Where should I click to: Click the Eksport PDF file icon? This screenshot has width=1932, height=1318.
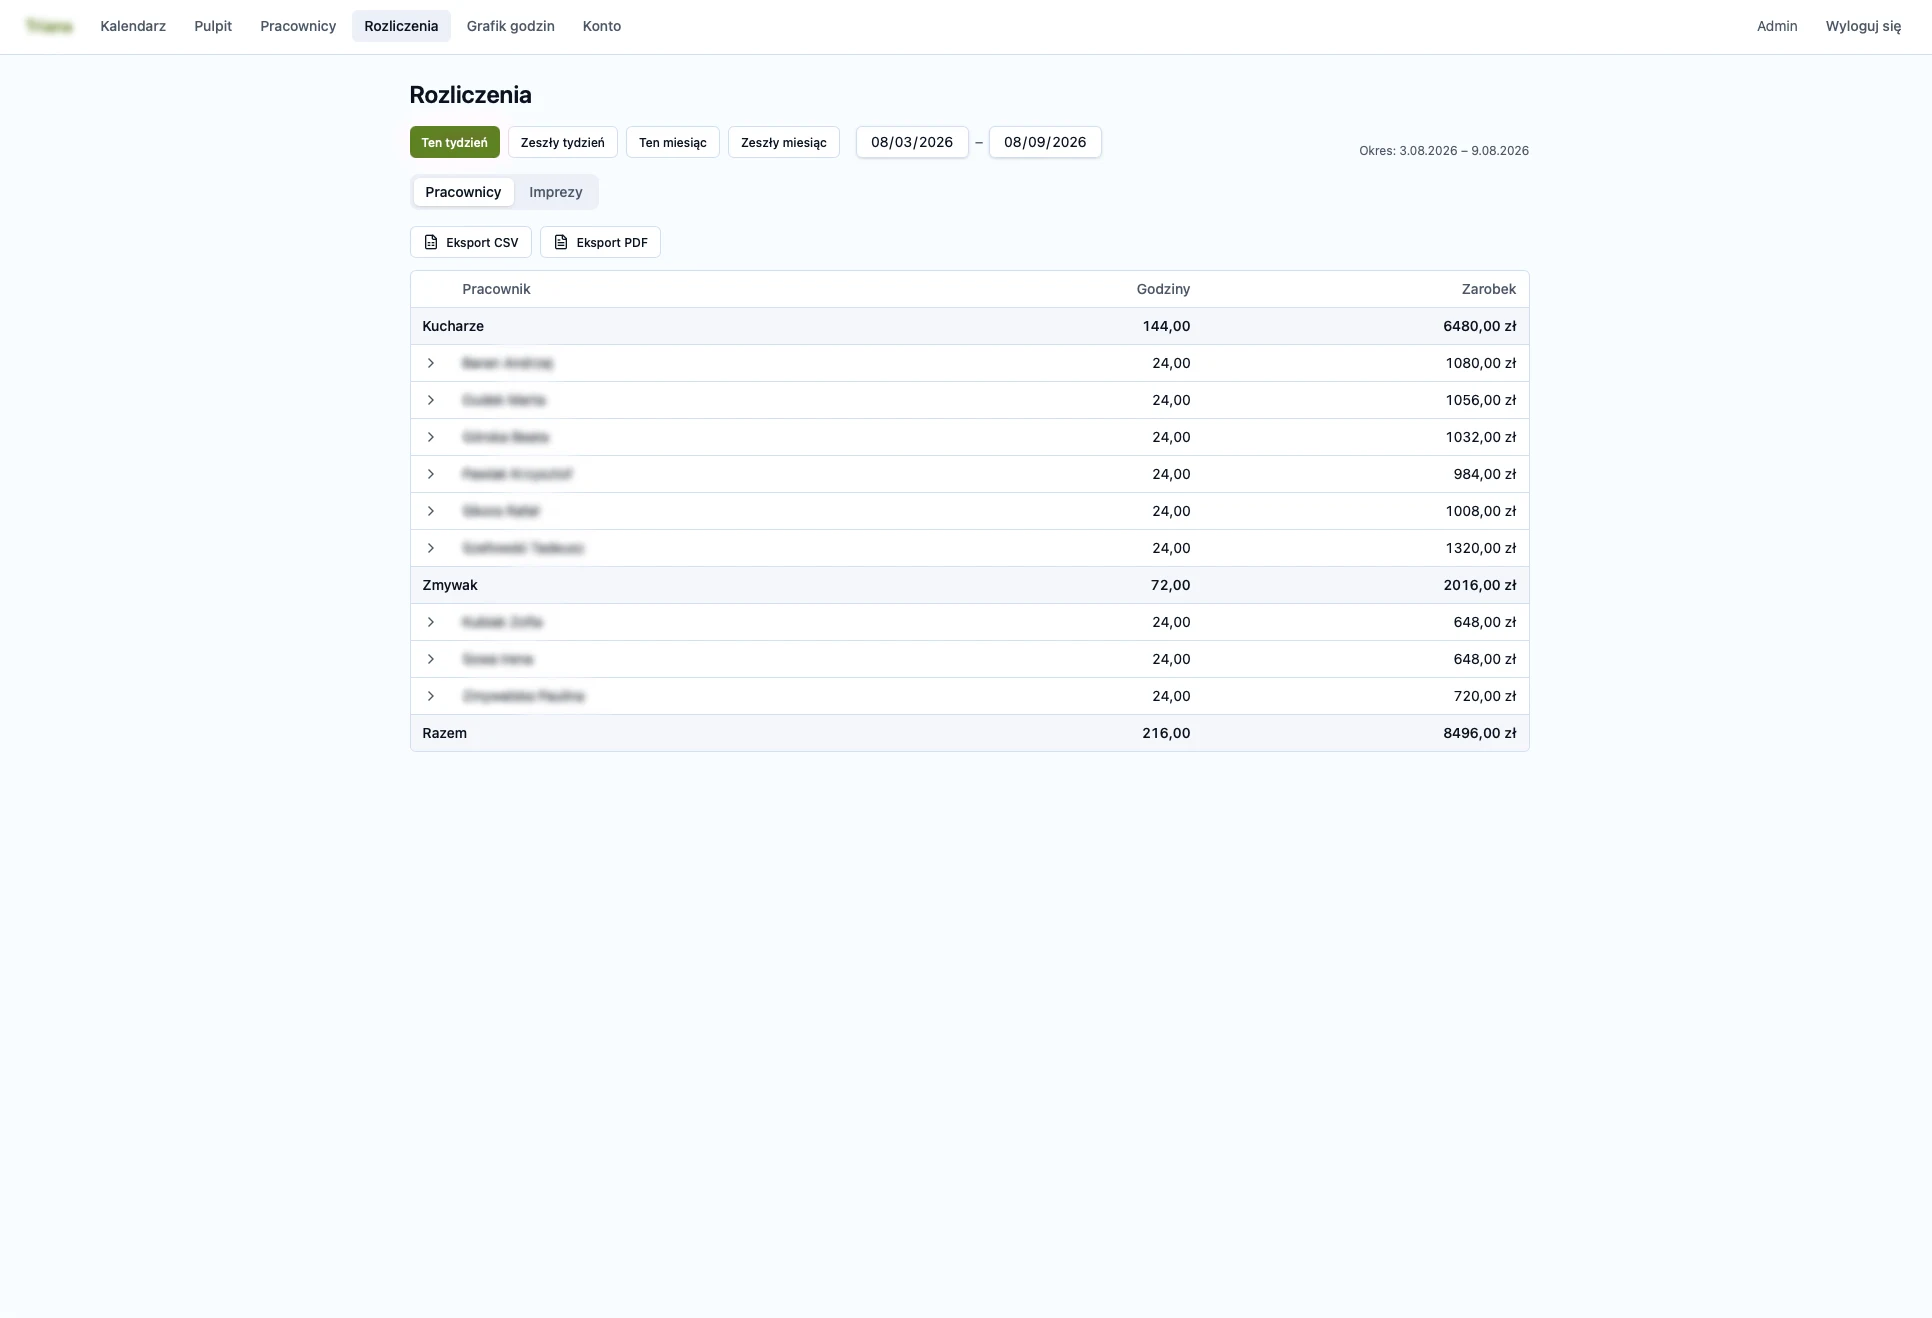pyautogui.click(x=561, y=242)
